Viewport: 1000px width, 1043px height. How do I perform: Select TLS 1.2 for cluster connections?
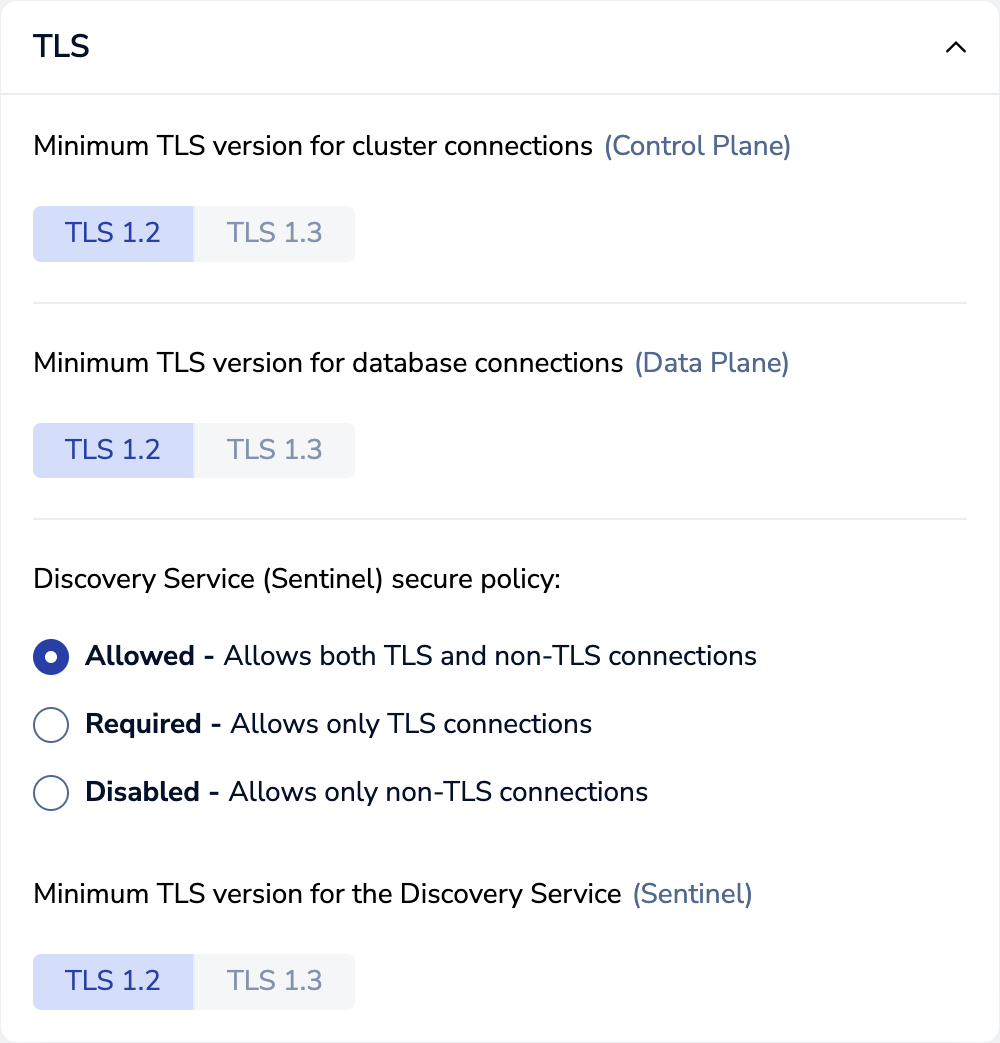click(x=113, y=233)
